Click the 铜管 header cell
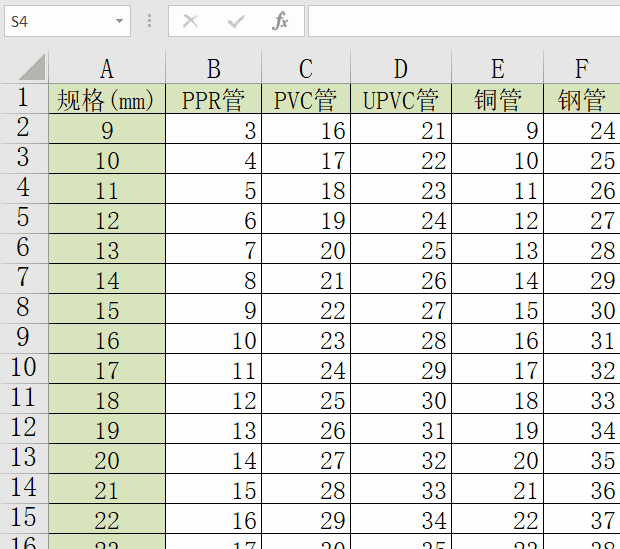The height and width of the screenshot is (549, 620). [x=497, y=99]
